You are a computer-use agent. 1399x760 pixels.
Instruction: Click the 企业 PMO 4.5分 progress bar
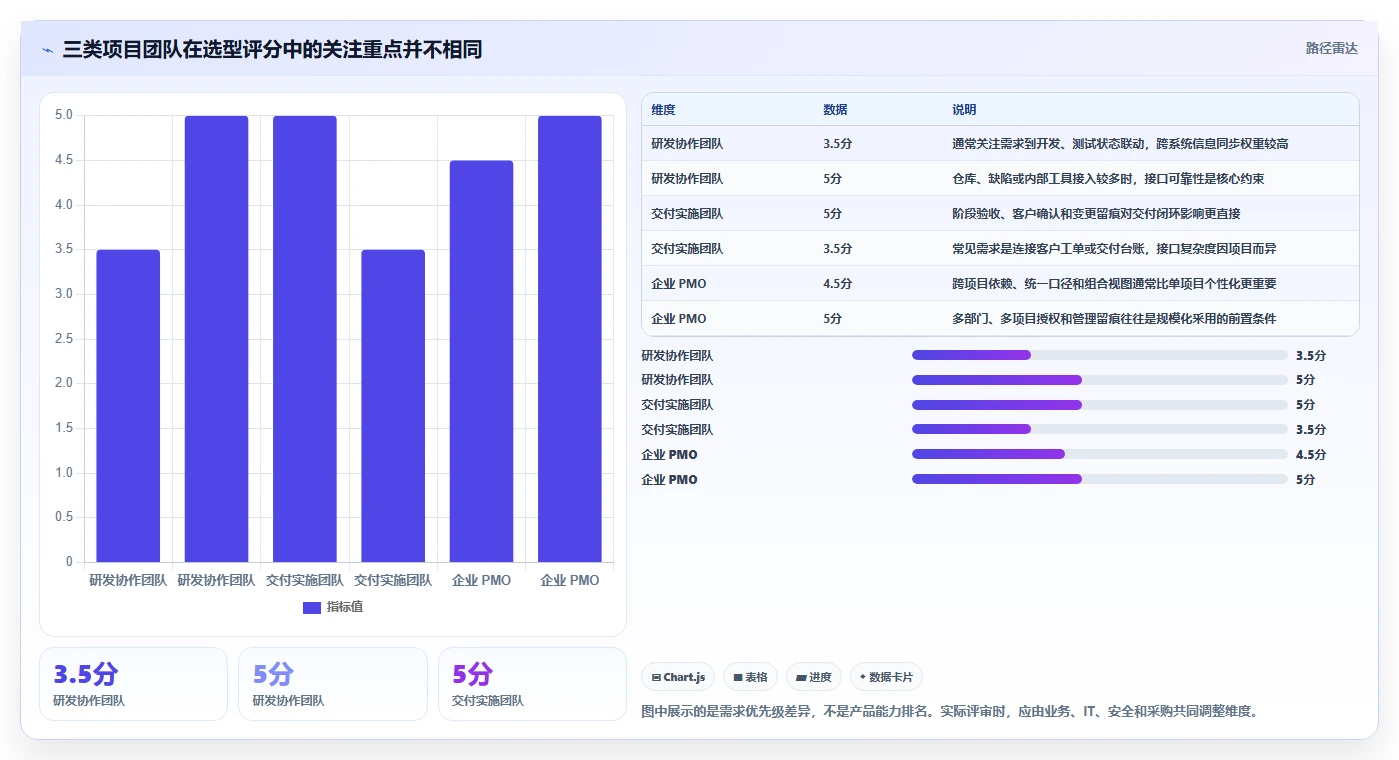(x=1099, y=454)
